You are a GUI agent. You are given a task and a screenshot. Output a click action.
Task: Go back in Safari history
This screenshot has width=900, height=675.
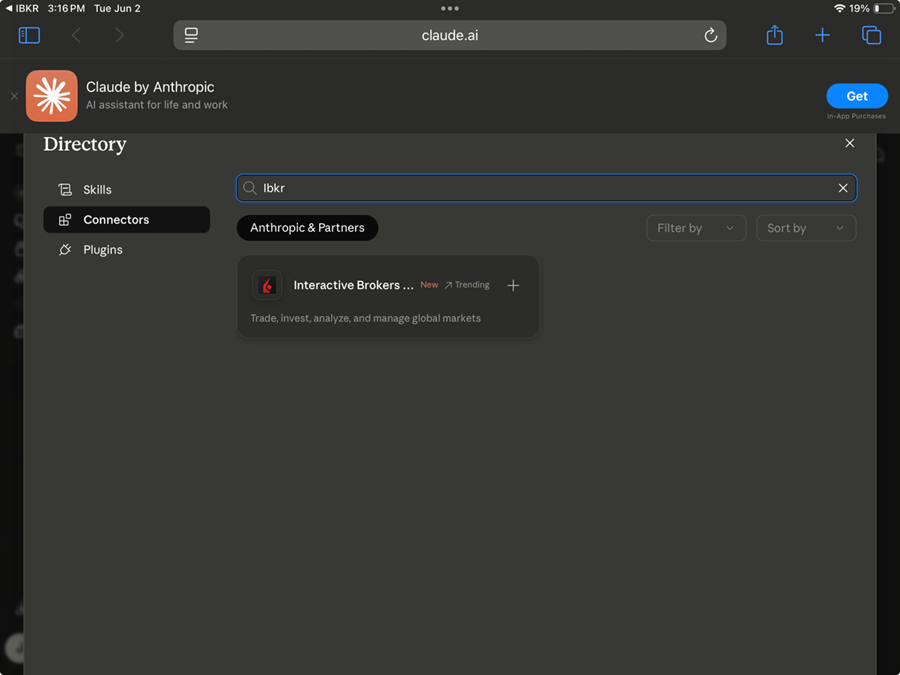(76, 35)
